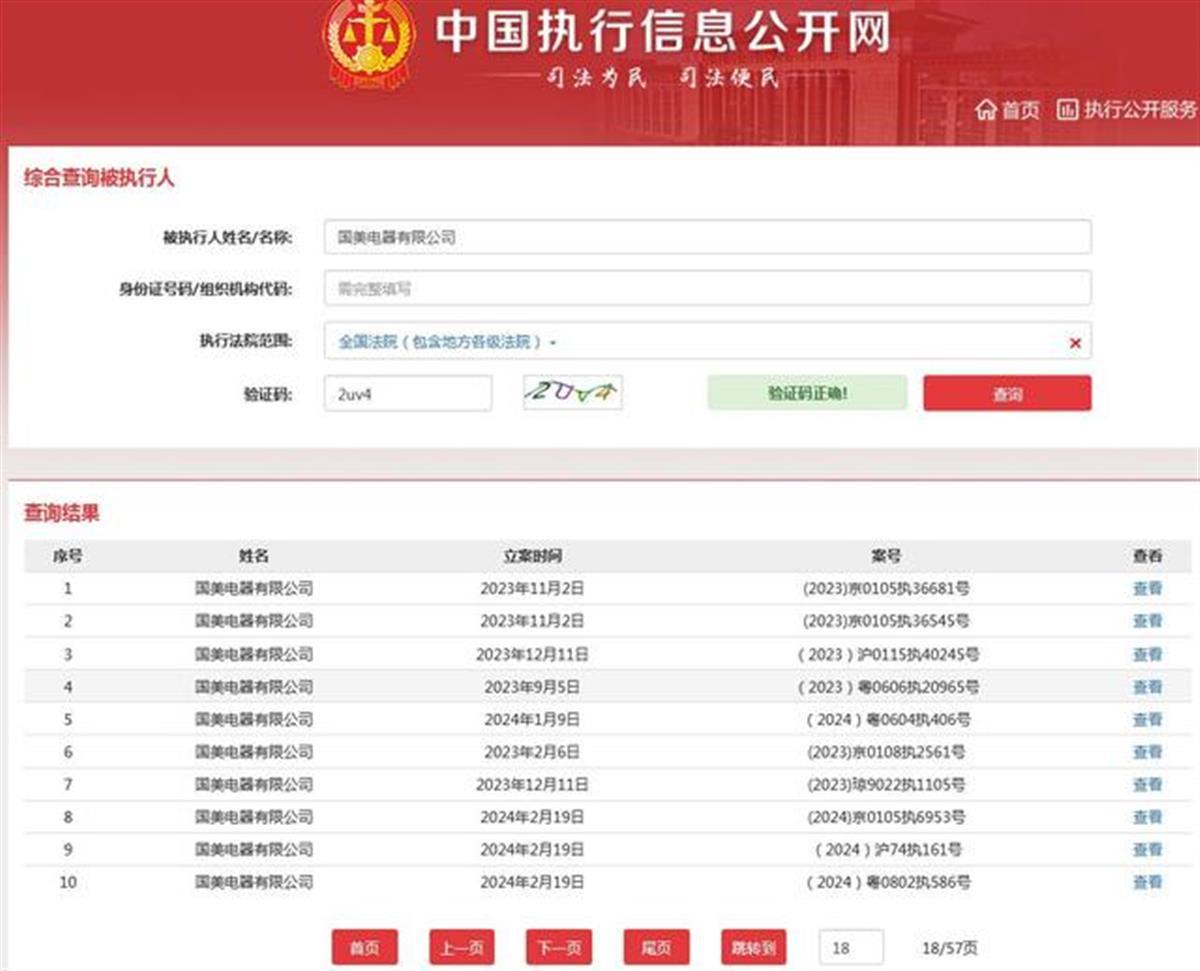View record of case 粤0604执406号
Viewport: 1200px width, 971px height.
pos(1147,720)
